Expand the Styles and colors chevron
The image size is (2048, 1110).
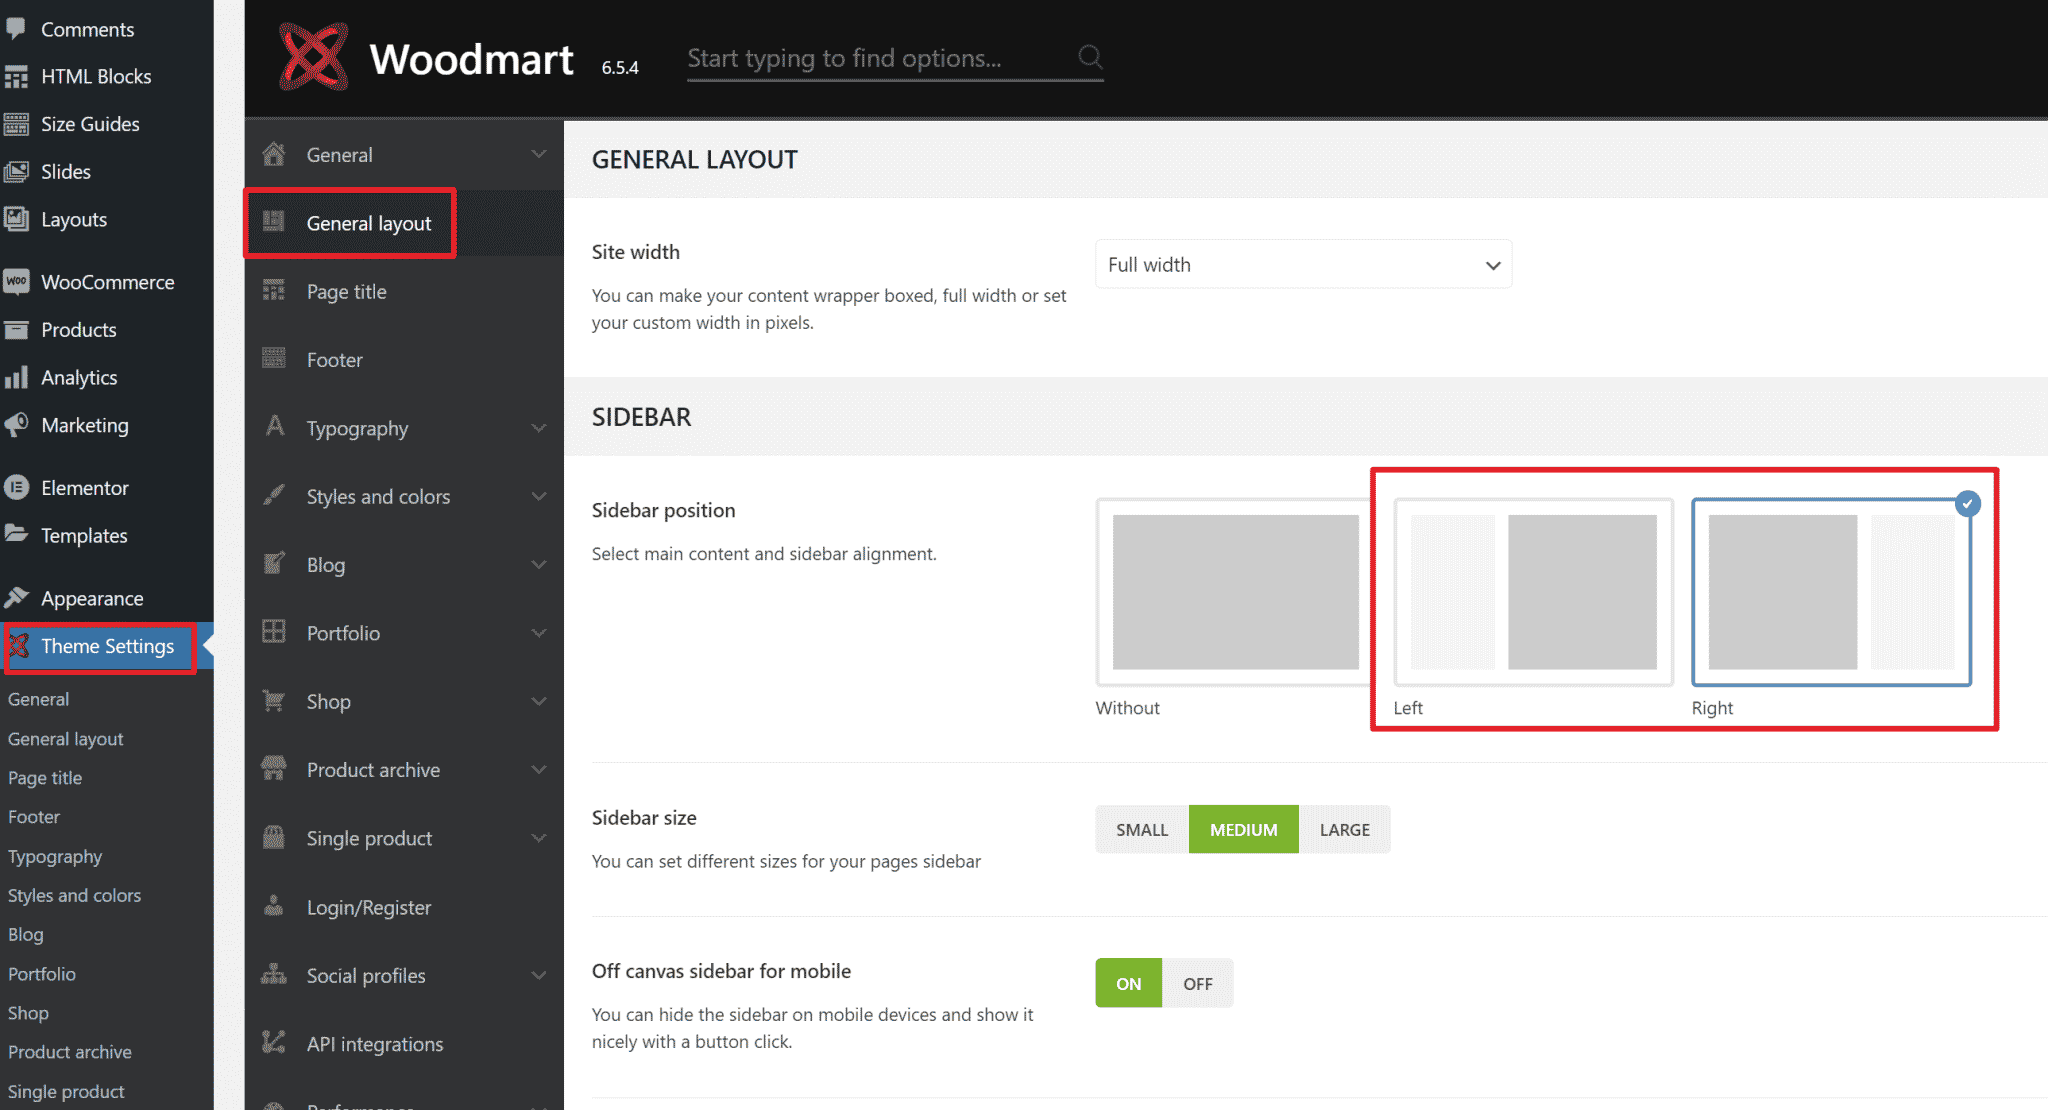point(539,496)
